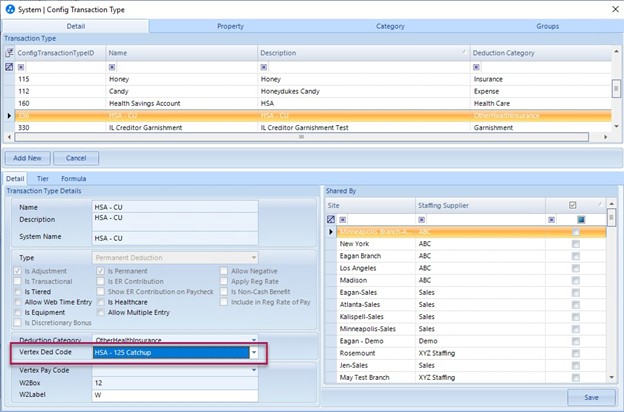The image size is (624, 412).
Task: Click the Name field showing HSA - CU
Action: click(x=175, y=207)
